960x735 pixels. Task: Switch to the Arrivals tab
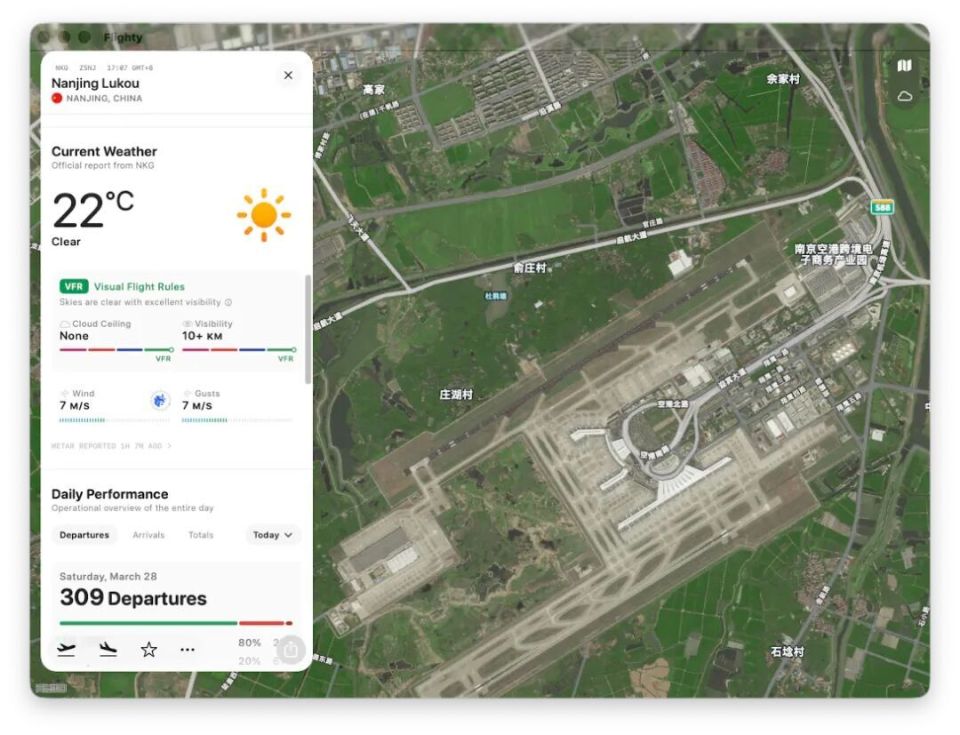click(149, 535)
